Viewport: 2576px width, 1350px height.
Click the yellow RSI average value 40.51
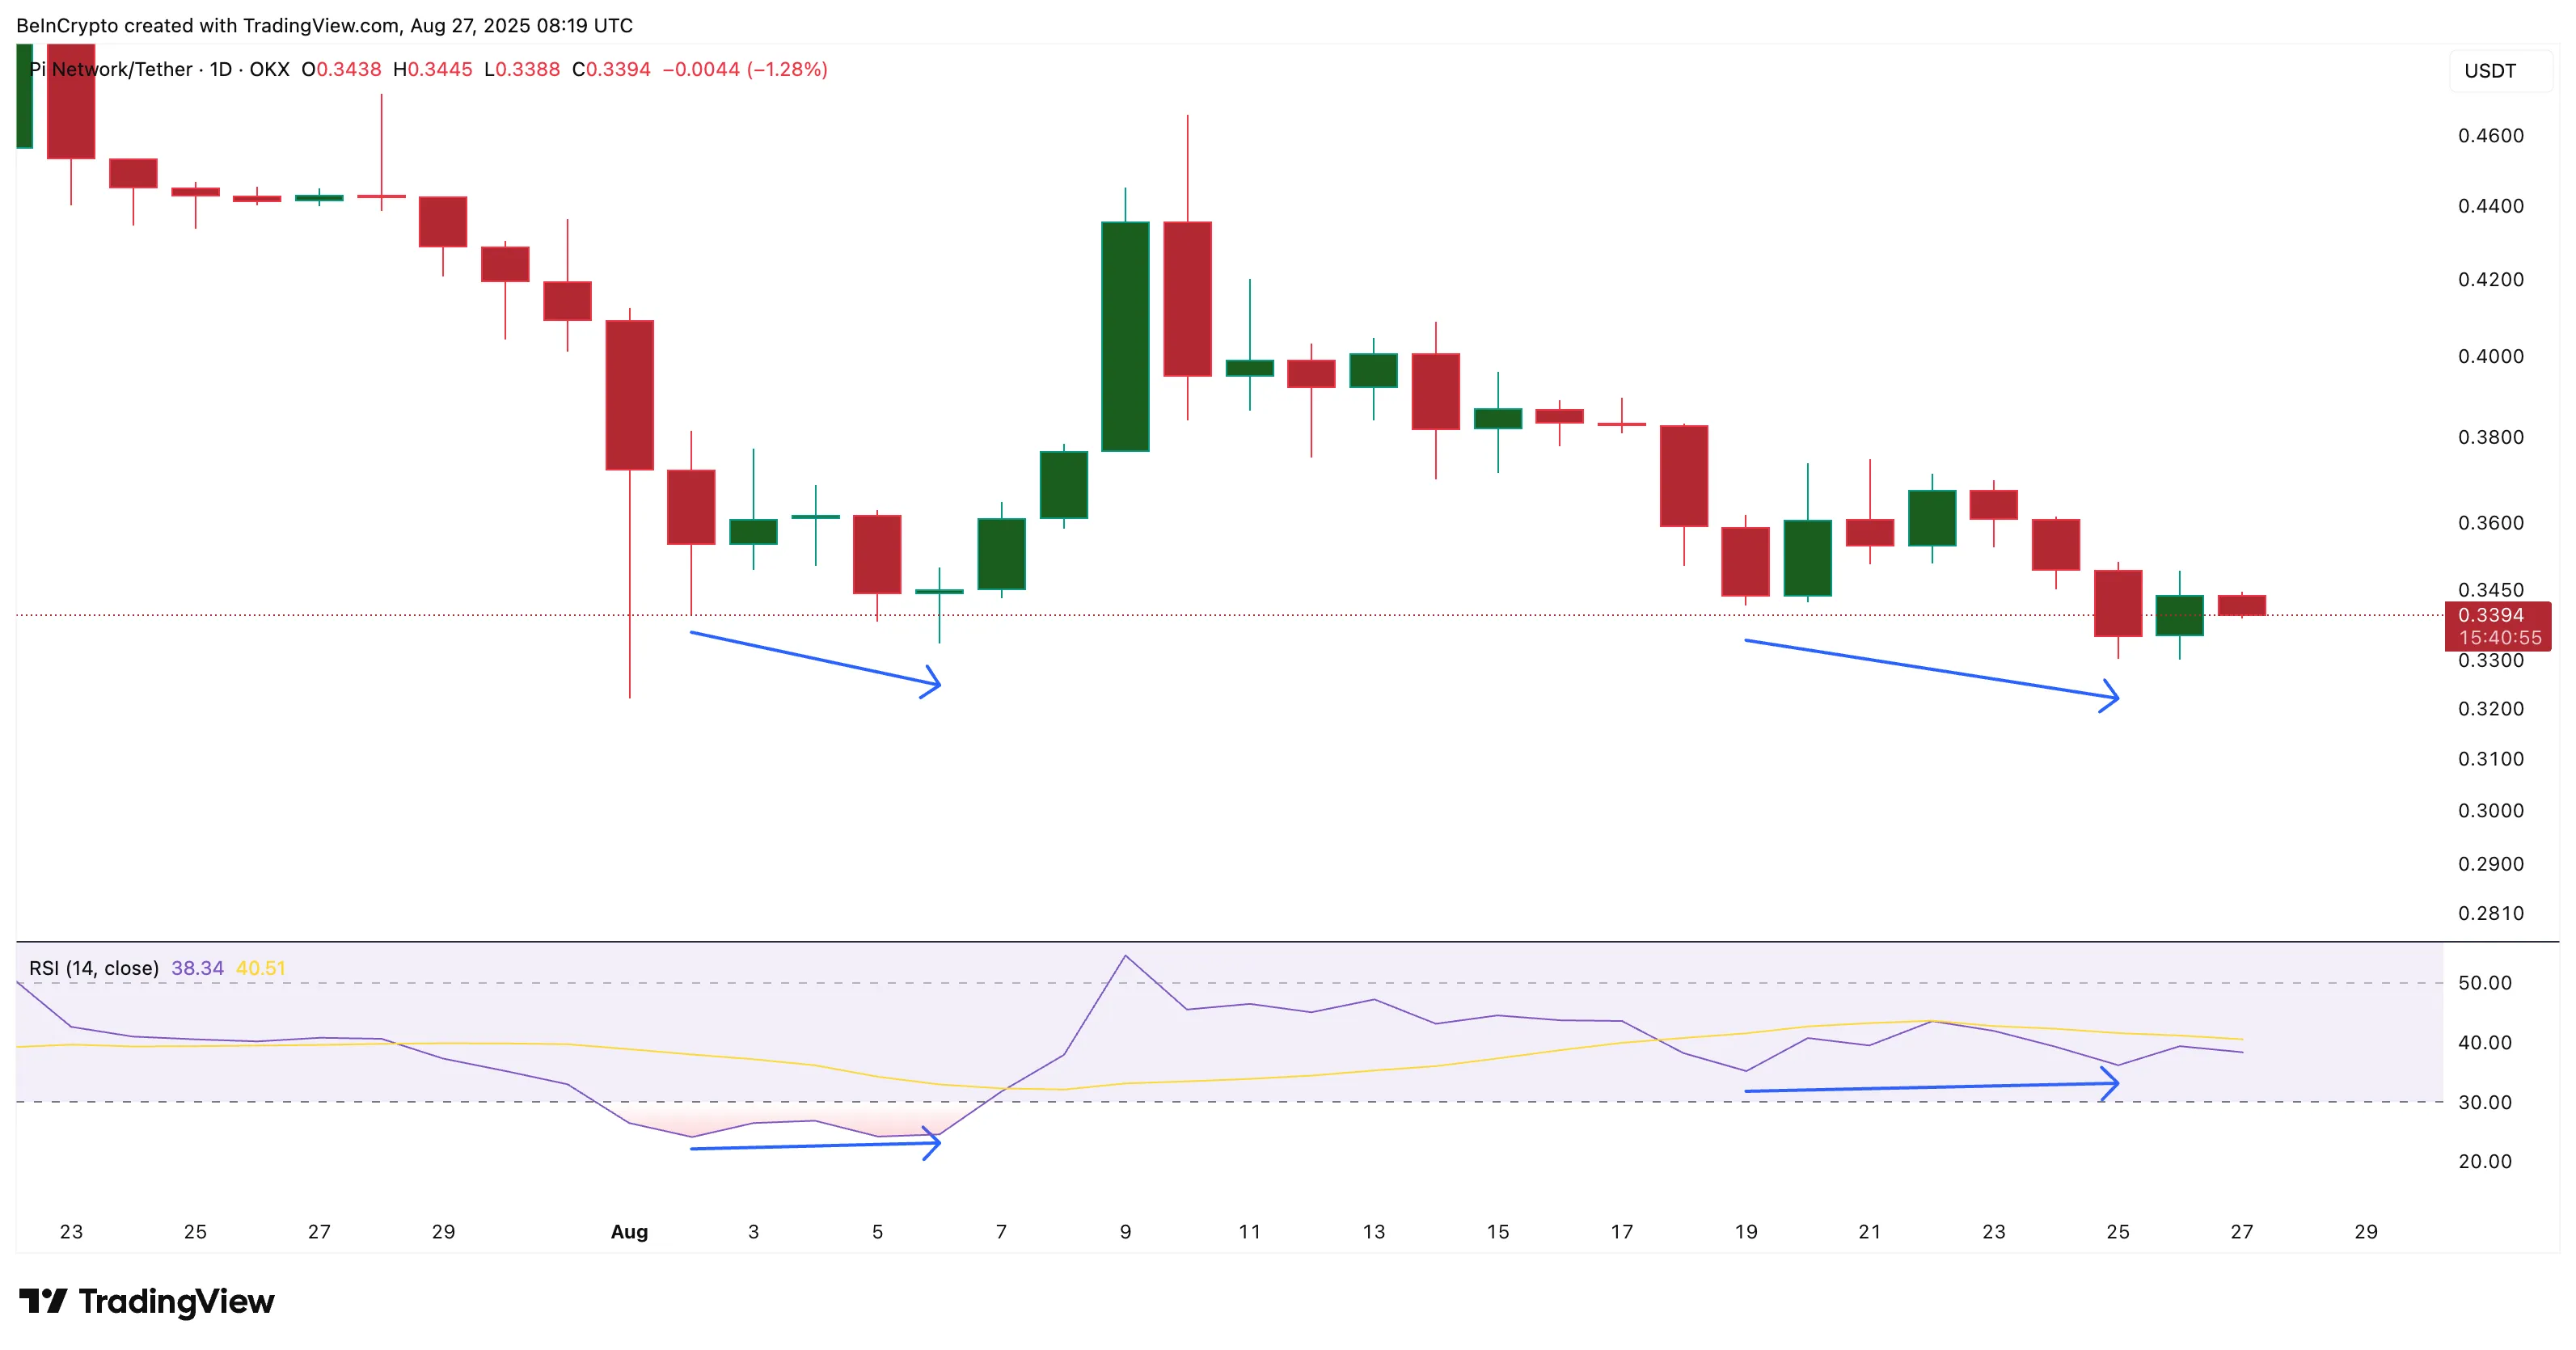point(260,968)
